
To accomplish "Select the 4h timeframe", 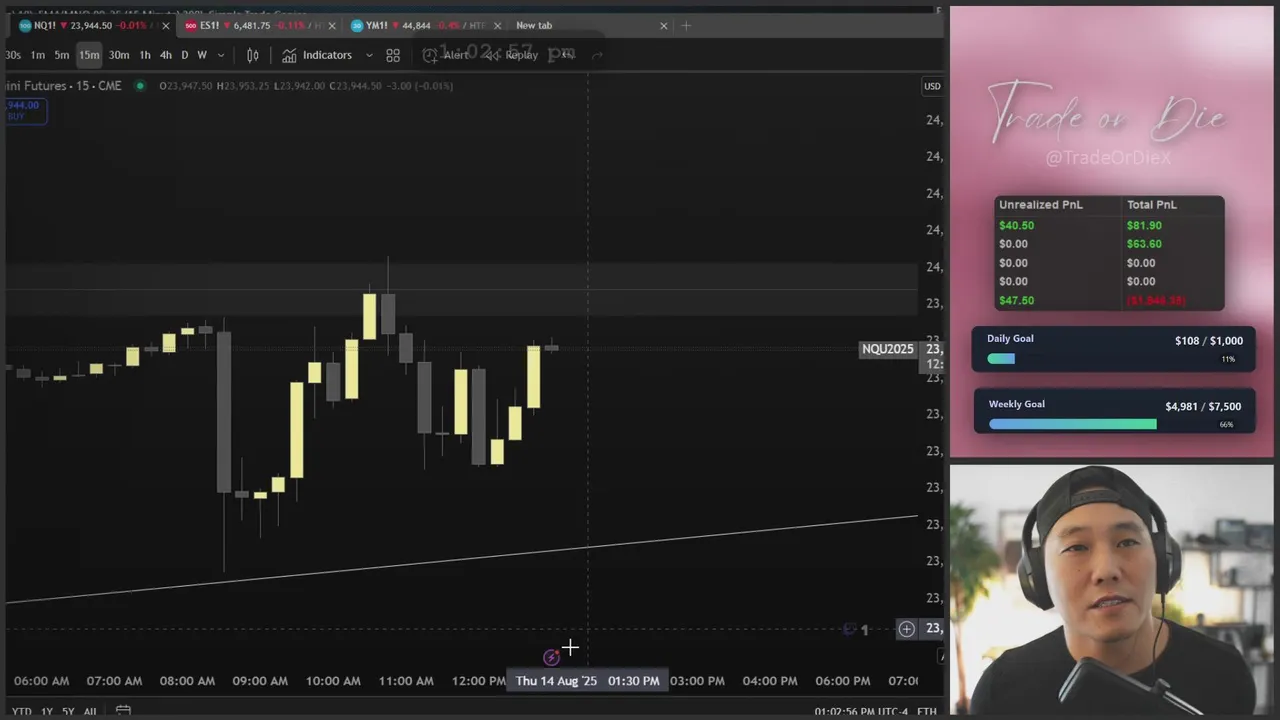I will (166, 55).
